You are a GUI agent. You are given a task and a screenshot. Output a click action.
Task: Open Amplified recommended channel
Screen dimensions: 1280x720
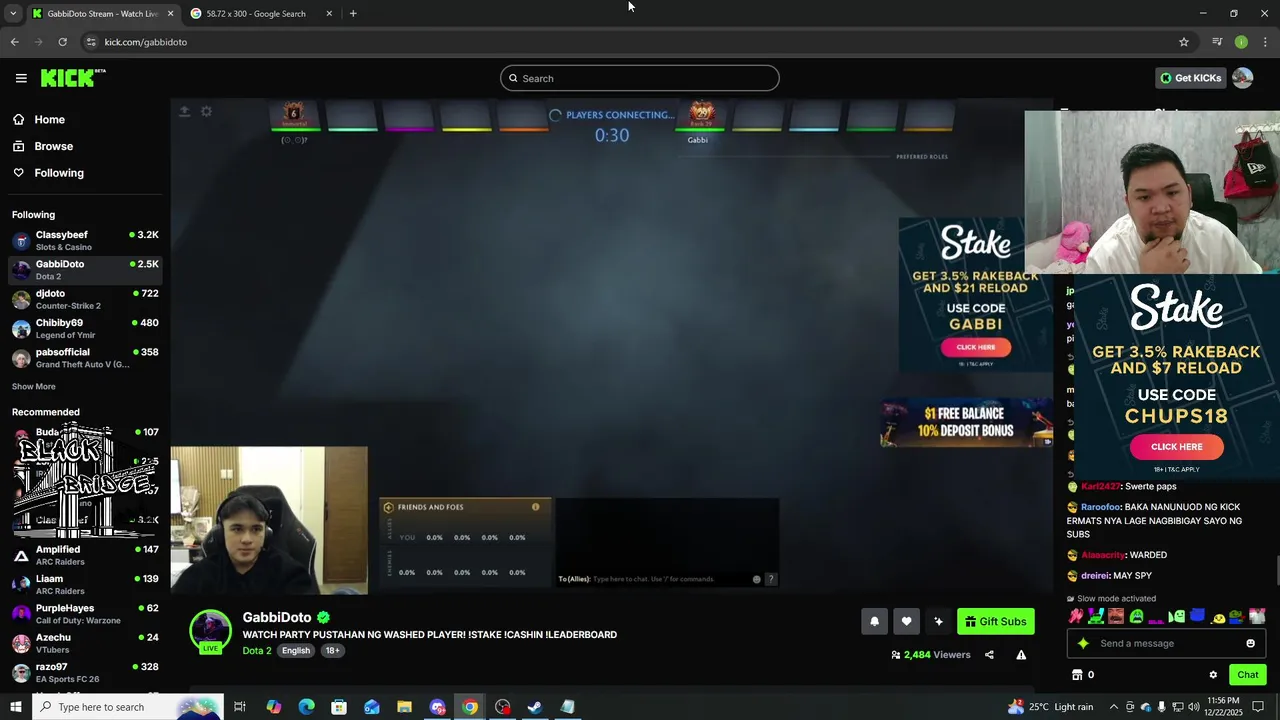(85, 555)
